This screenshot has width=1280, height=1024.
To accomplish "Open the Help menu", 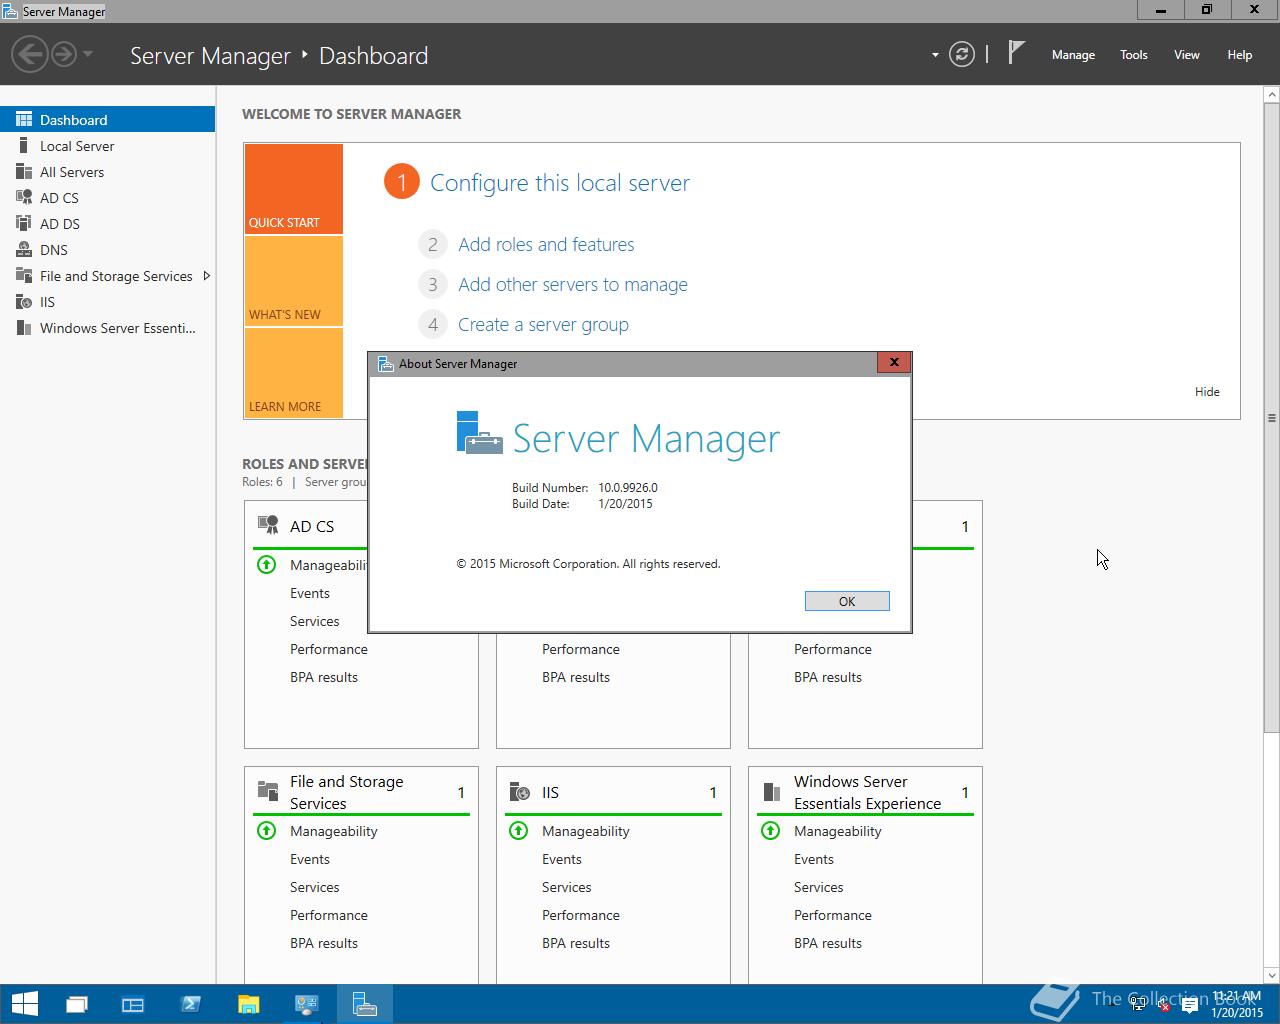I will pyautogui.click(x=1240, y=55).
